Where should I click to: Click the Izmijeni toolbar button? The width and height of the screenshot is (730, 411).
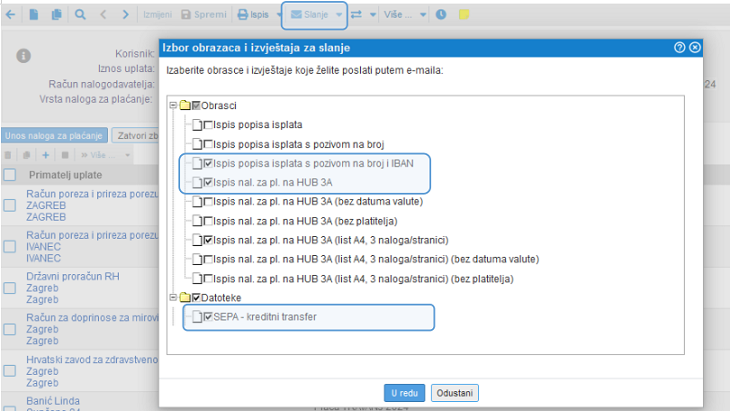coord(157,15)
